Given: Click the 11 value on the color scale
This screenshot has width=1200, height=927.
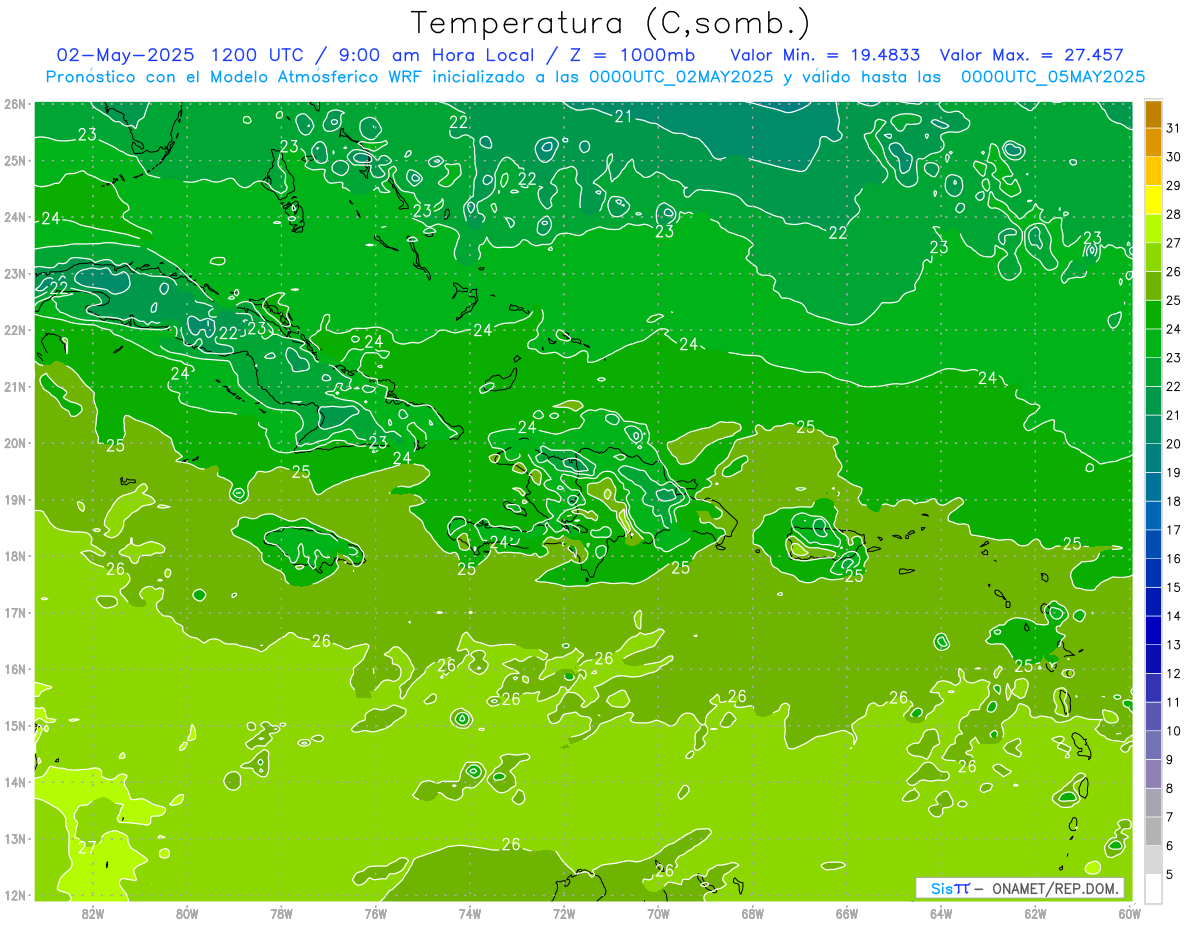Looking at the screenshot, I should 1173,703.
